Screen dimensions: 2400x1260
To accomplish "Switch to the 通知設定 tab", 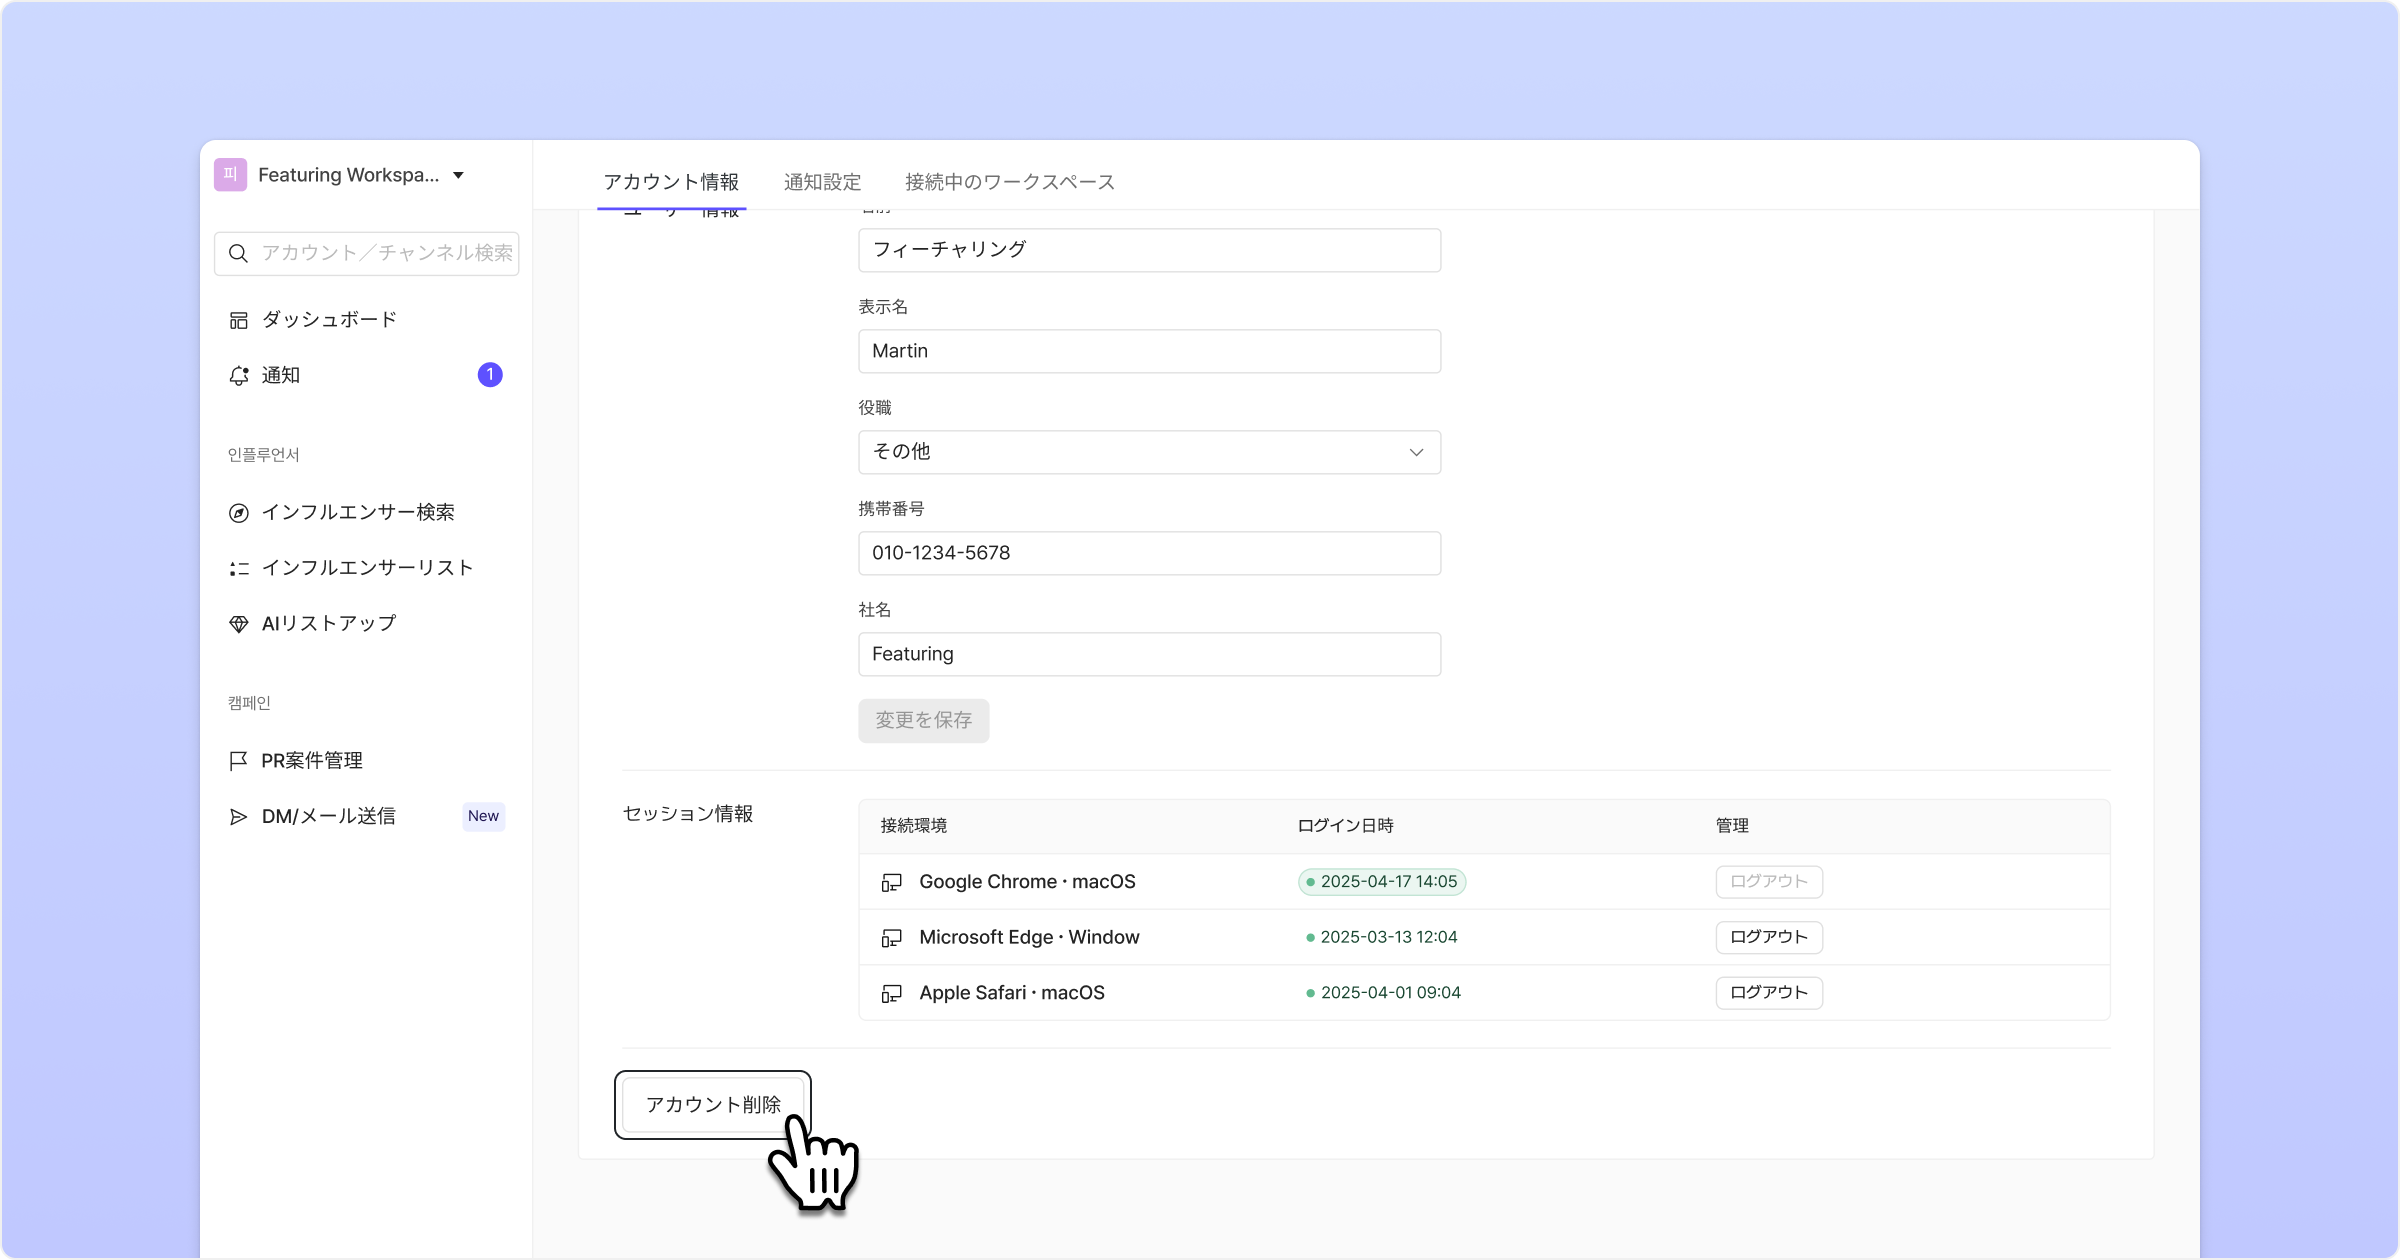I will point(822,182).
